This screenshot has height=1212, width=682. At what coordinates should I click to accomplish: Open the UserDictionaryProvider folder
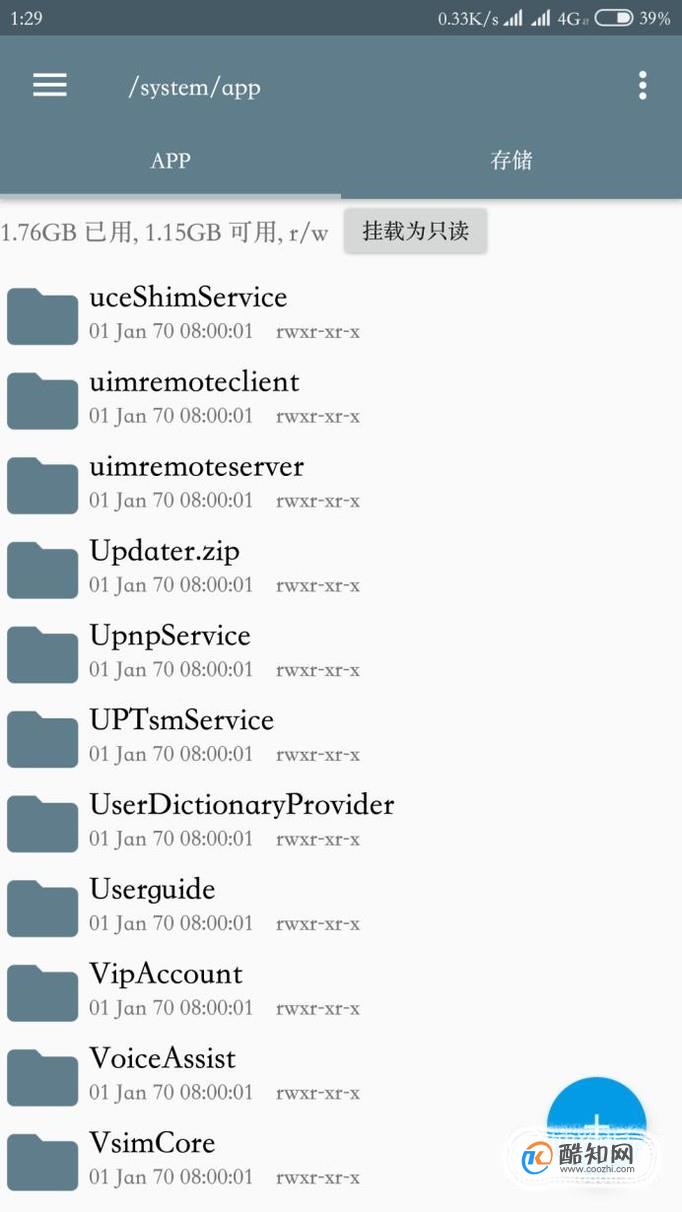point(341,822)
